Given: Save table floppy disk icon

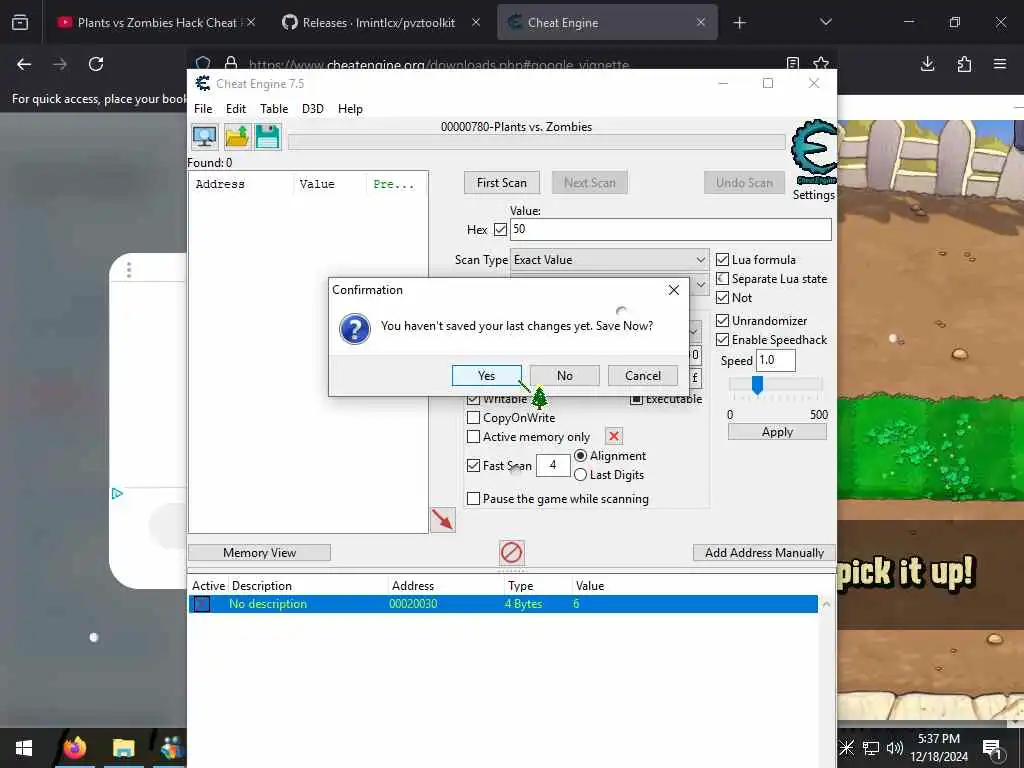Looking at the screenshot, I should point(268,137).
